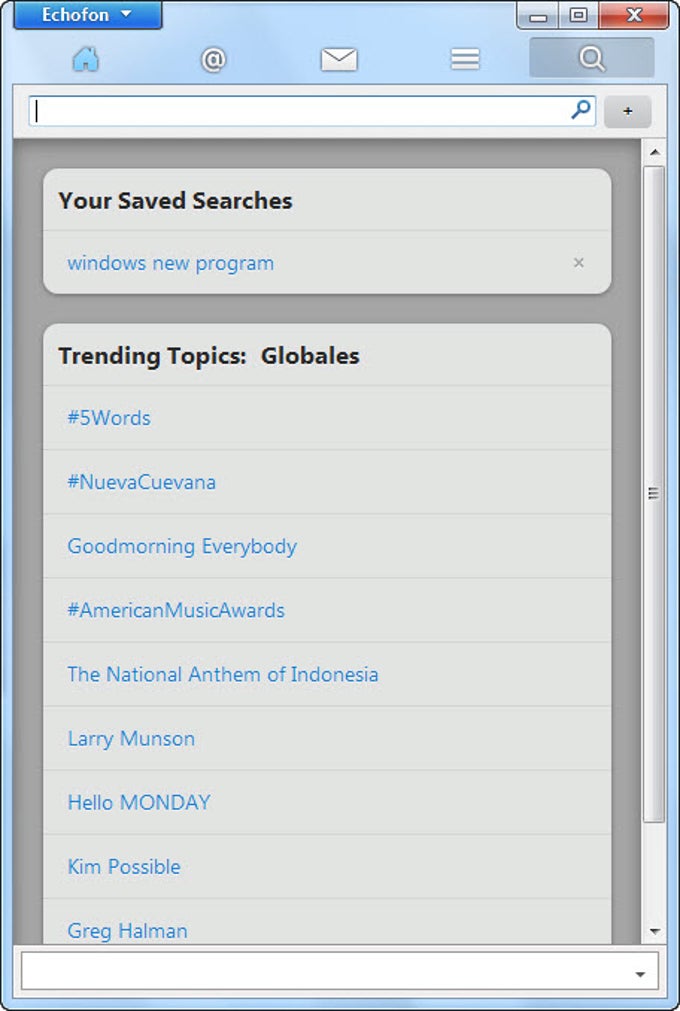Click the scroll down arrow

pos(654,931)
